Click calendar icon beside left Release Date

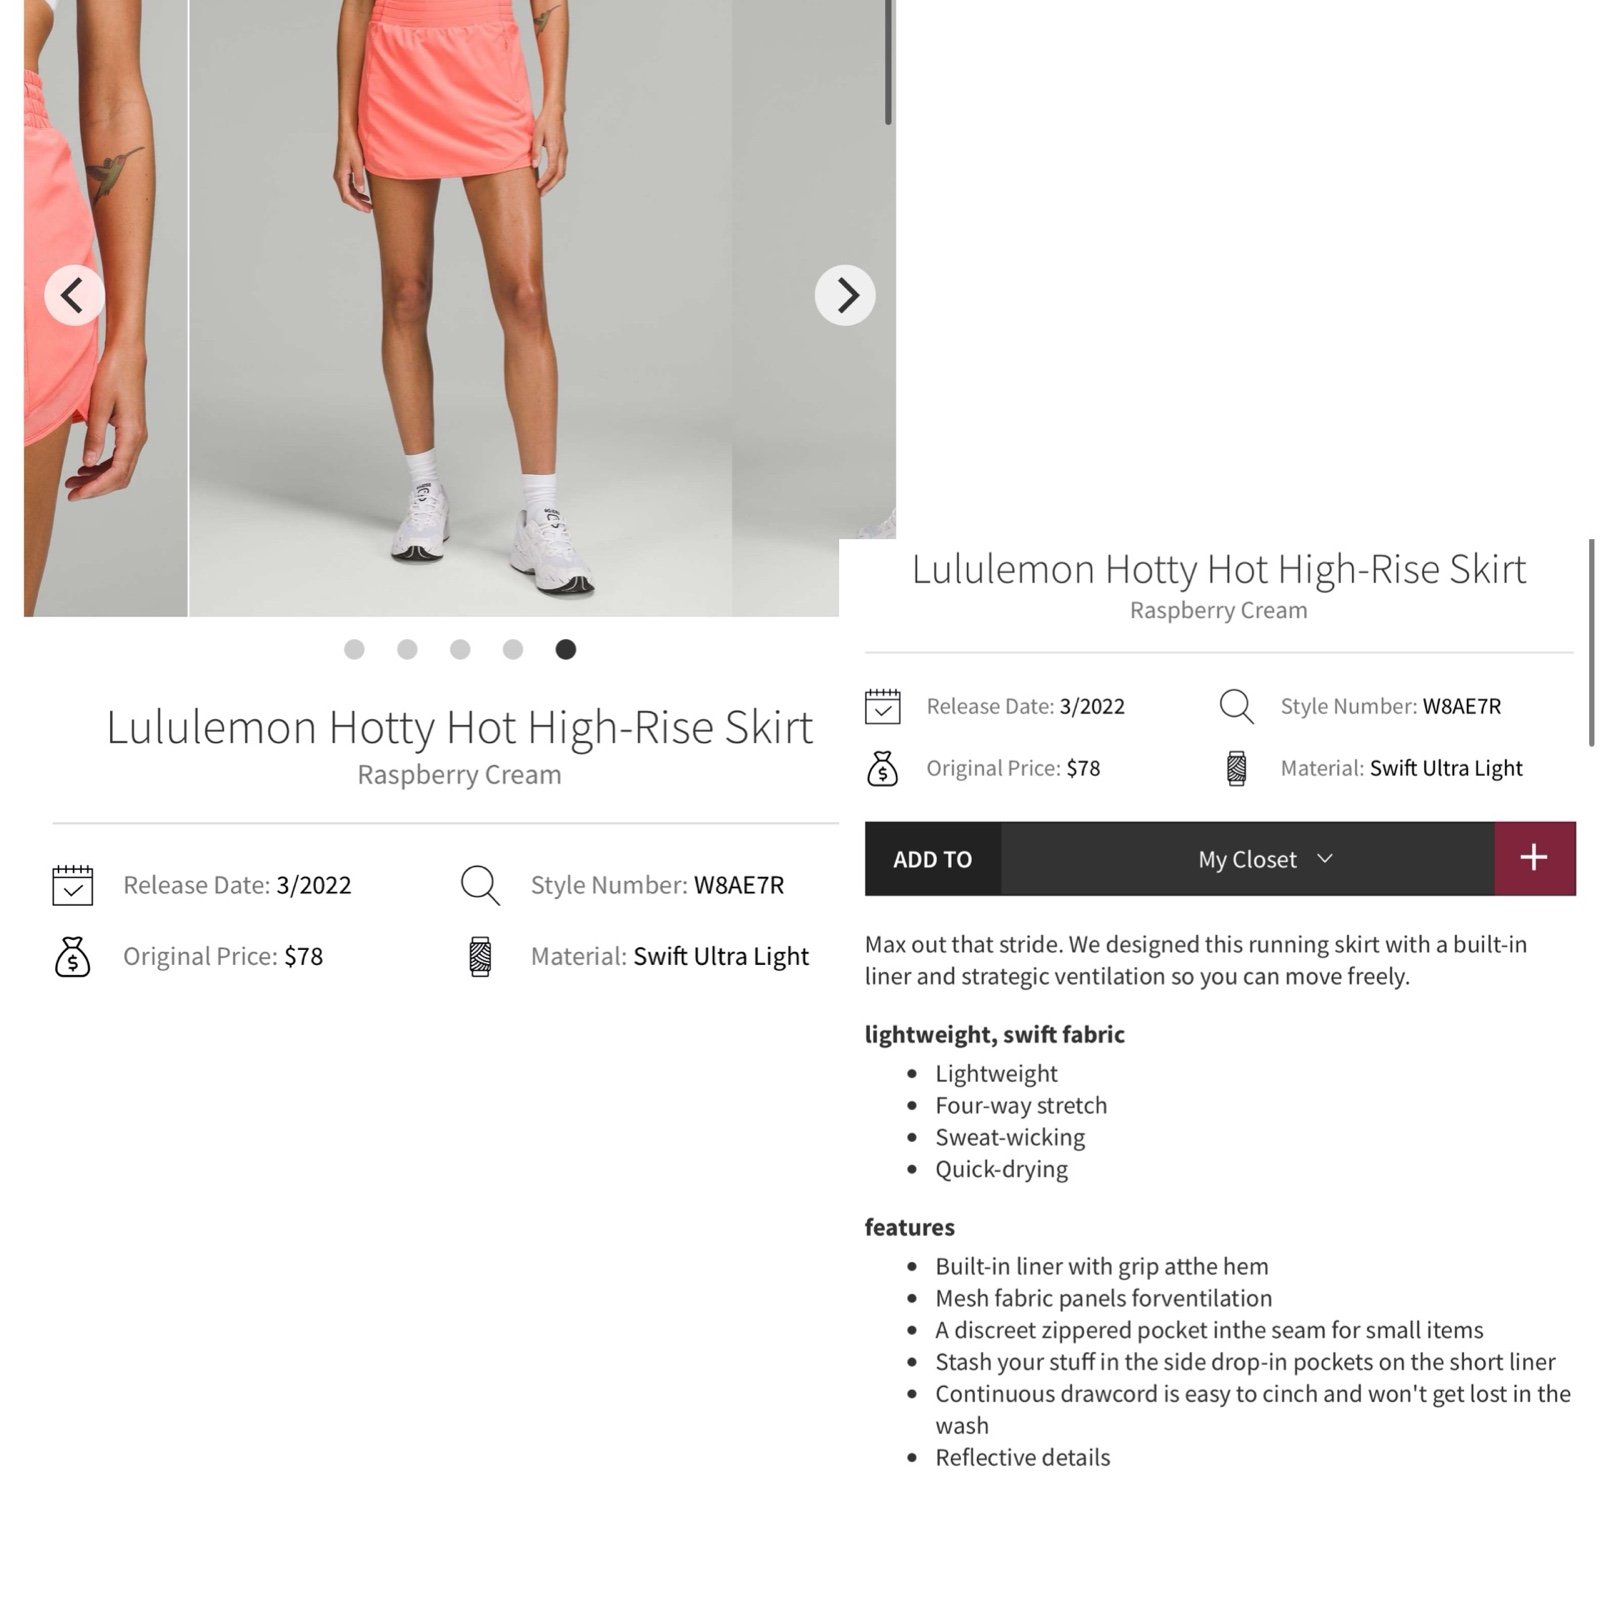coord(73,885)
